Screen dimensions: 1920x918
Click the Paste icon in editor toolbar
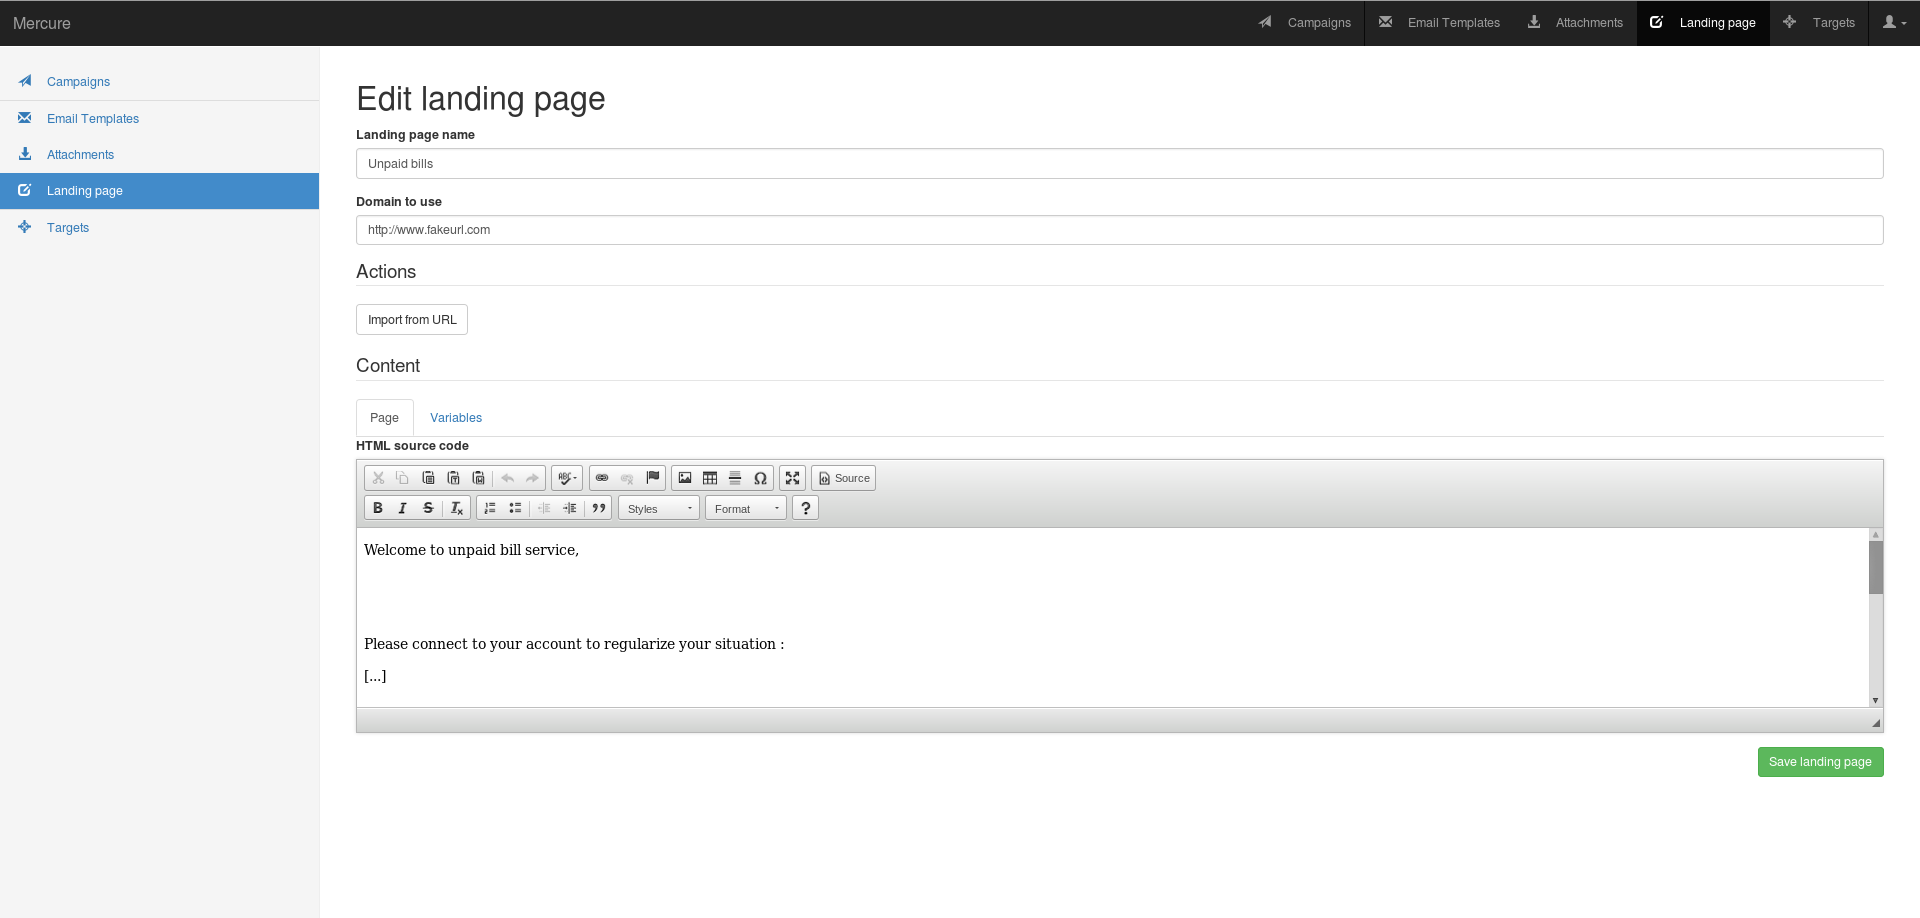point(428,478)
